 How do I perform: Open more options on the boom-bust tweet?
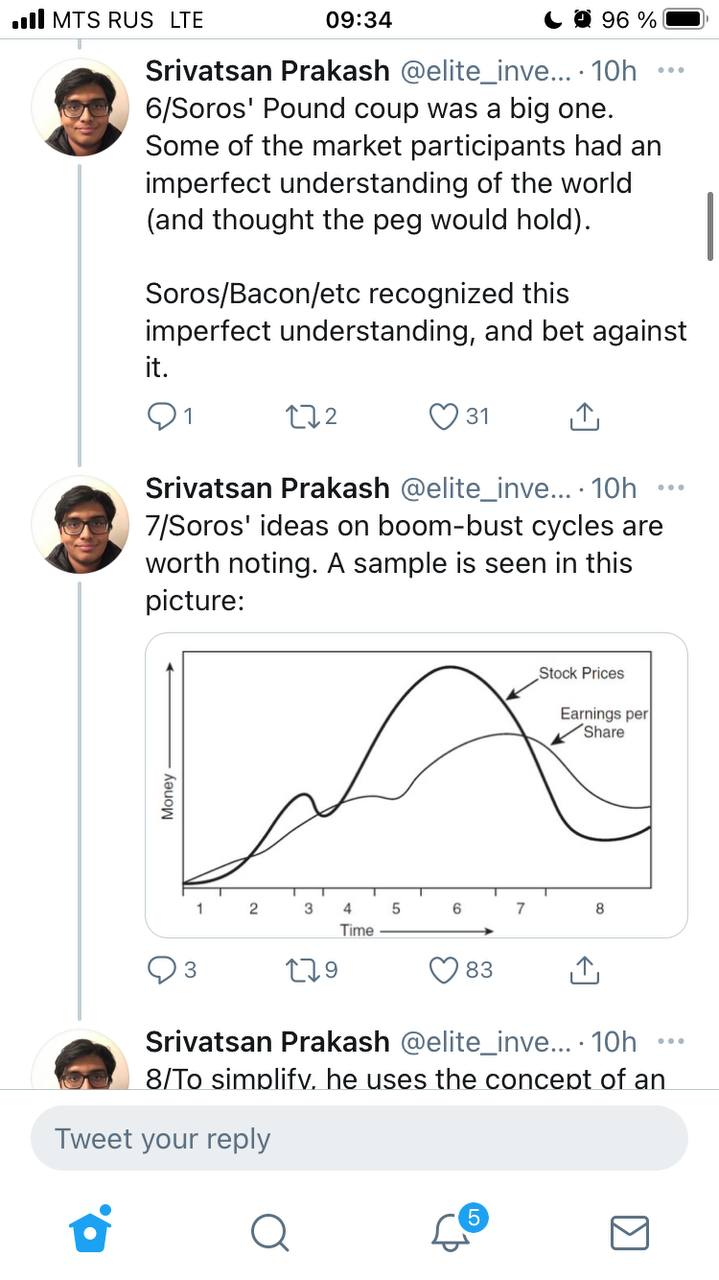coord(671,487)
